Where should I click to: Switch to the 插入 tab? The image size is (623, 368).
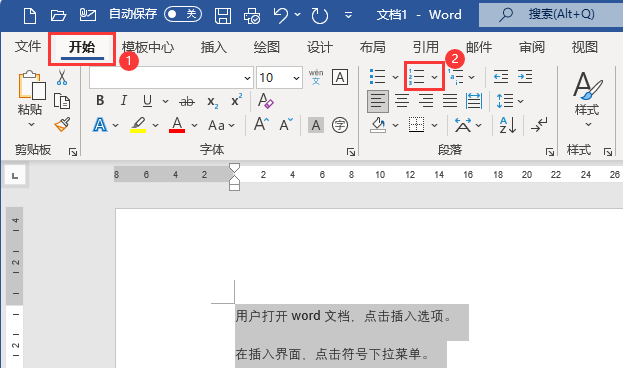[x=214, y=47]
